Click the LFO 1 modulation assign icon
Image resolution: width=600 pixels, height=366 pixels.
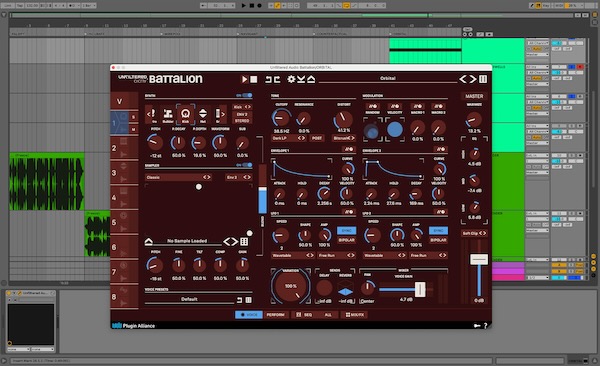349,212
